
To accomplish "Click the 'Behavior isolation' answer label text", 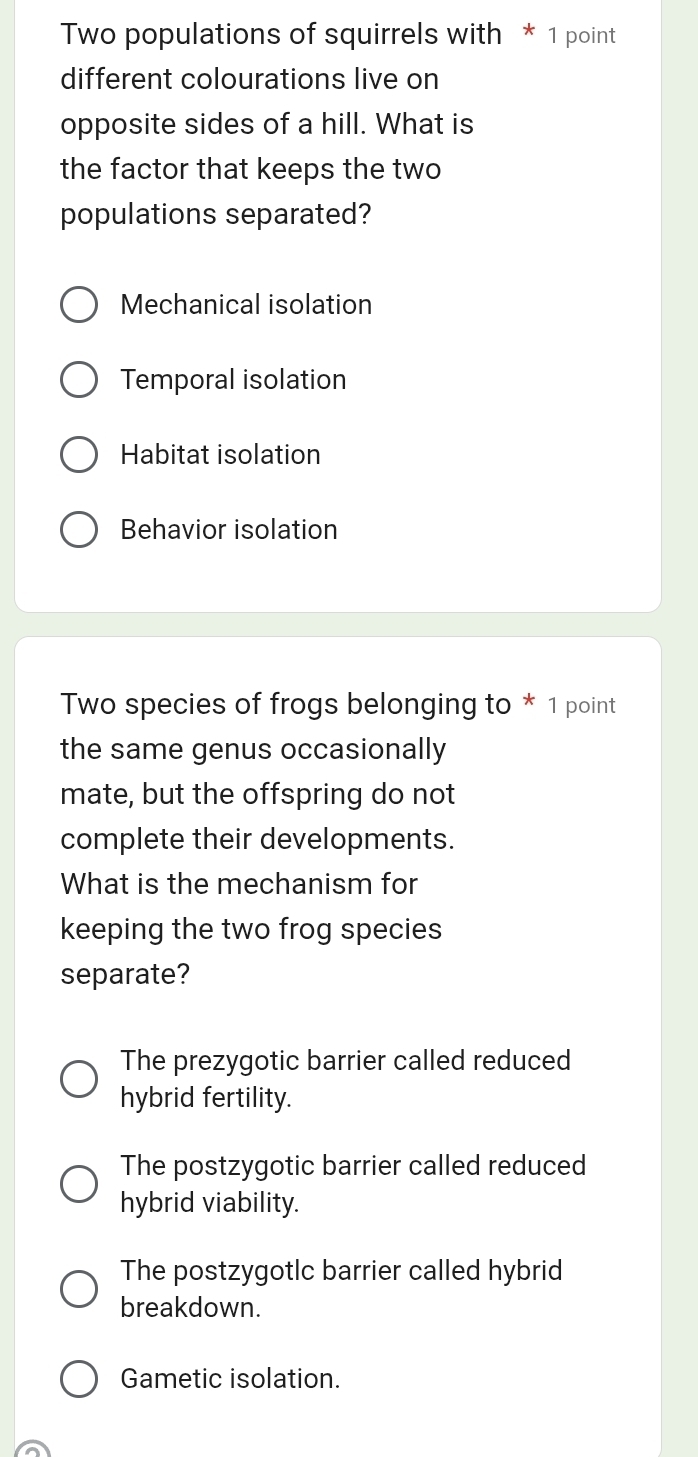I will click(x=229, y=530).
